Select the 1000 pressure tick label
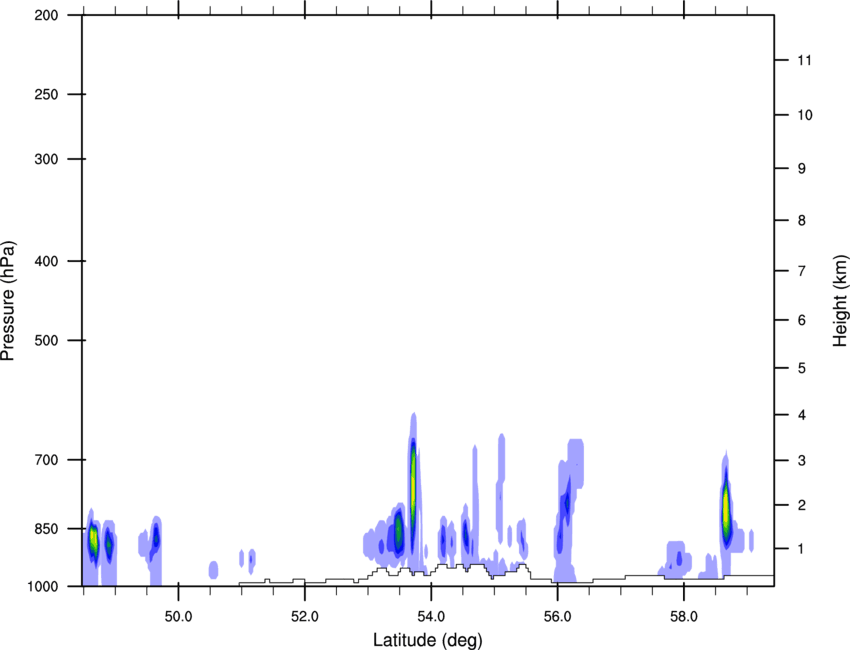The image size is (850, 650). (x=43, y=586)
